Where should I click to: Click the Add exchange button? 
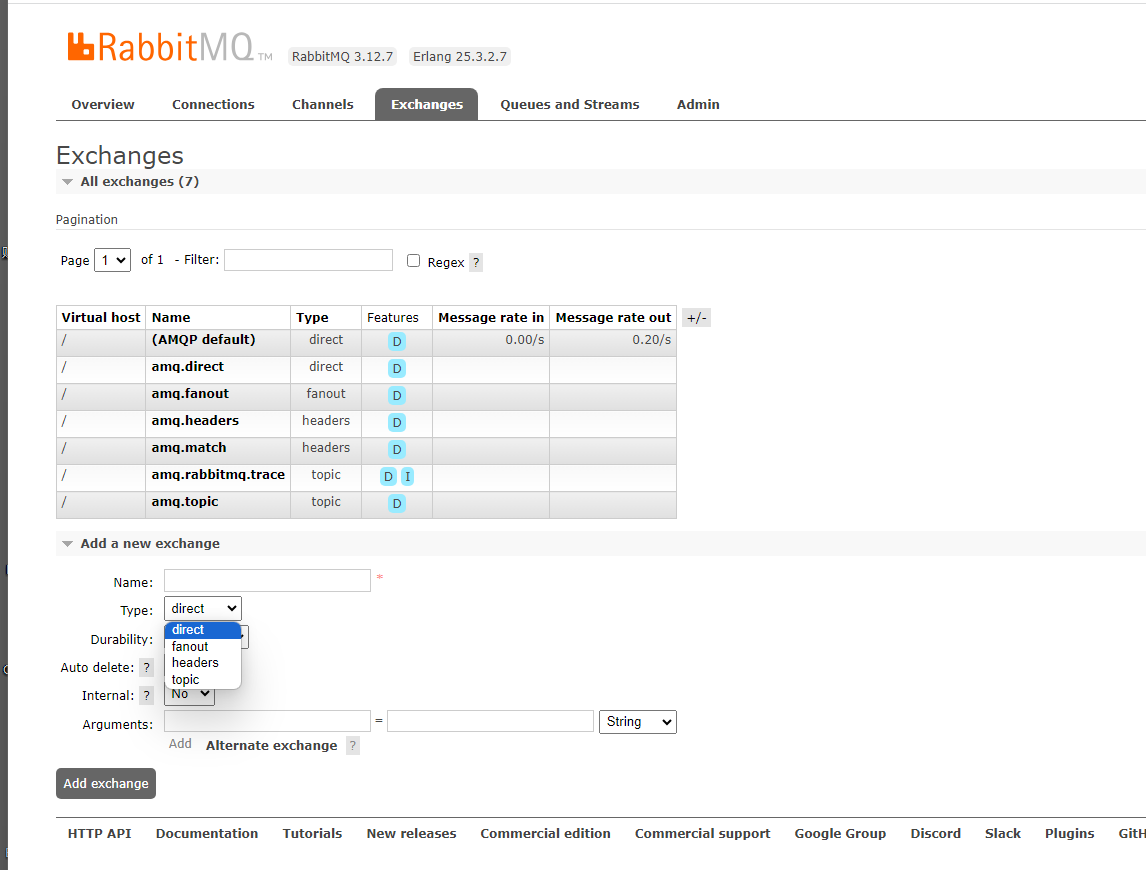(x=106, y=784)
